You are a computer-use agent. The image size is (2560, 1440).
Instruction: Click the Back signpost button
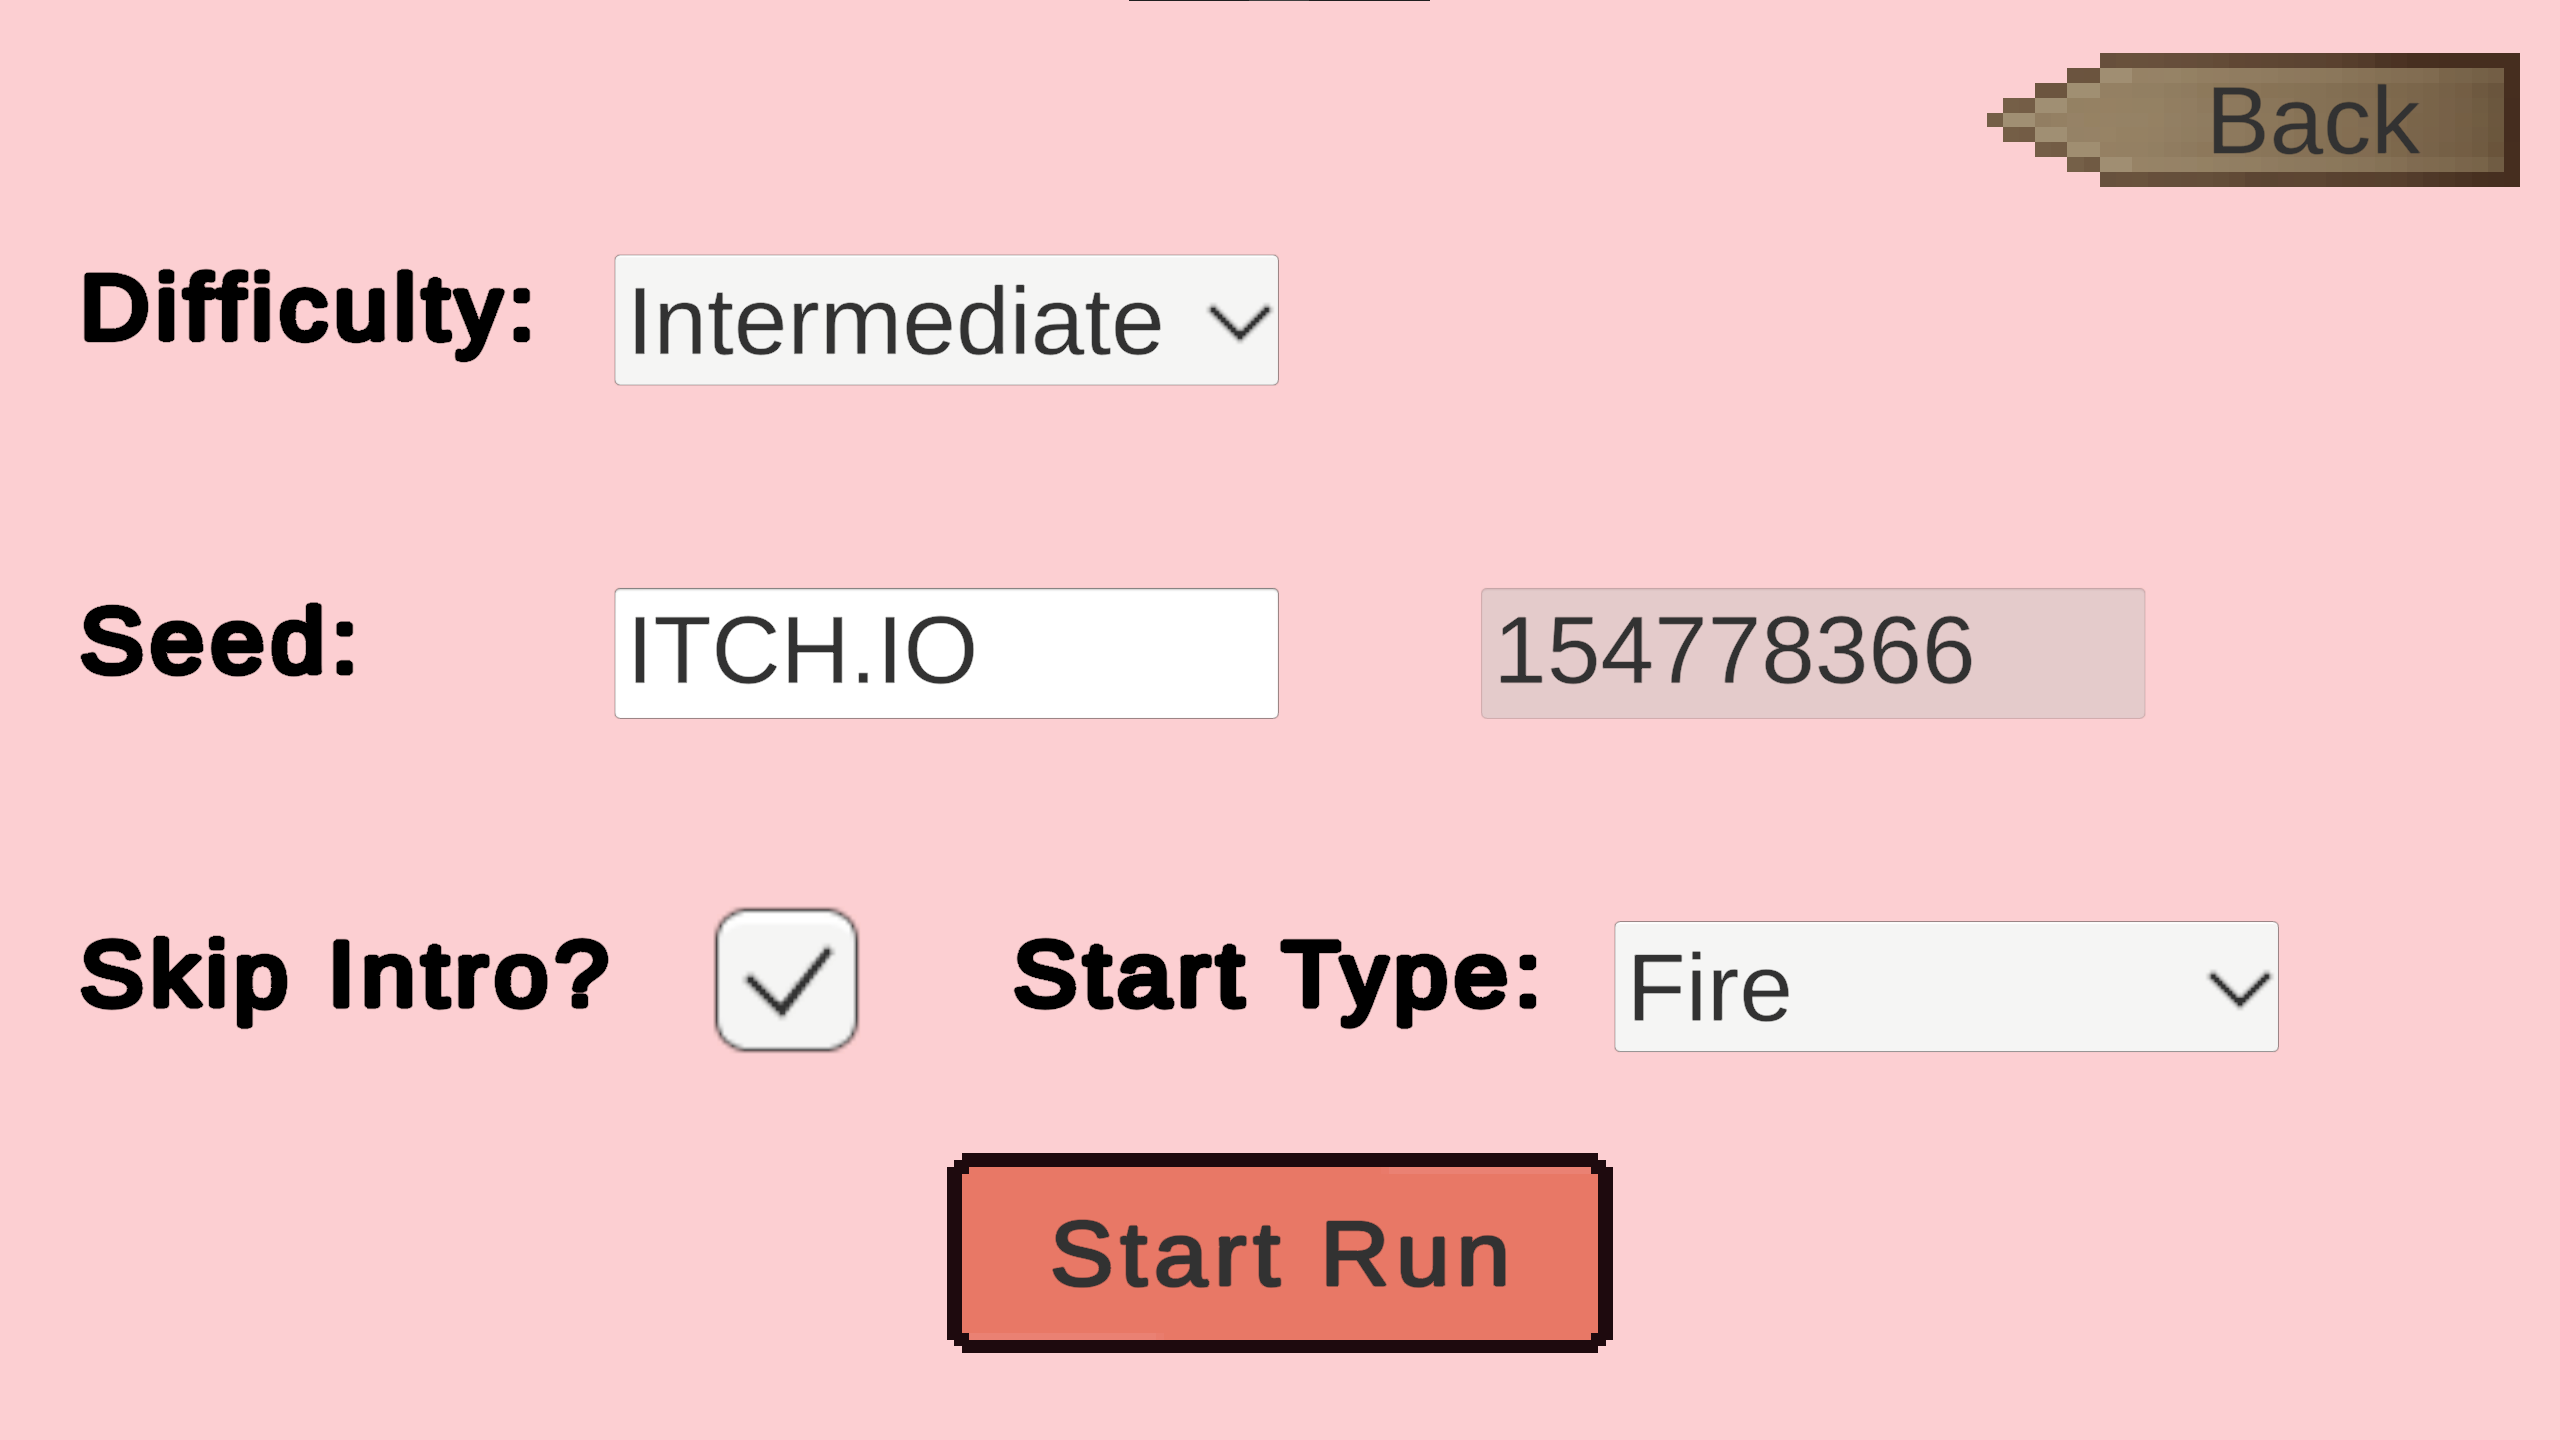click(x=2254, y=120)
